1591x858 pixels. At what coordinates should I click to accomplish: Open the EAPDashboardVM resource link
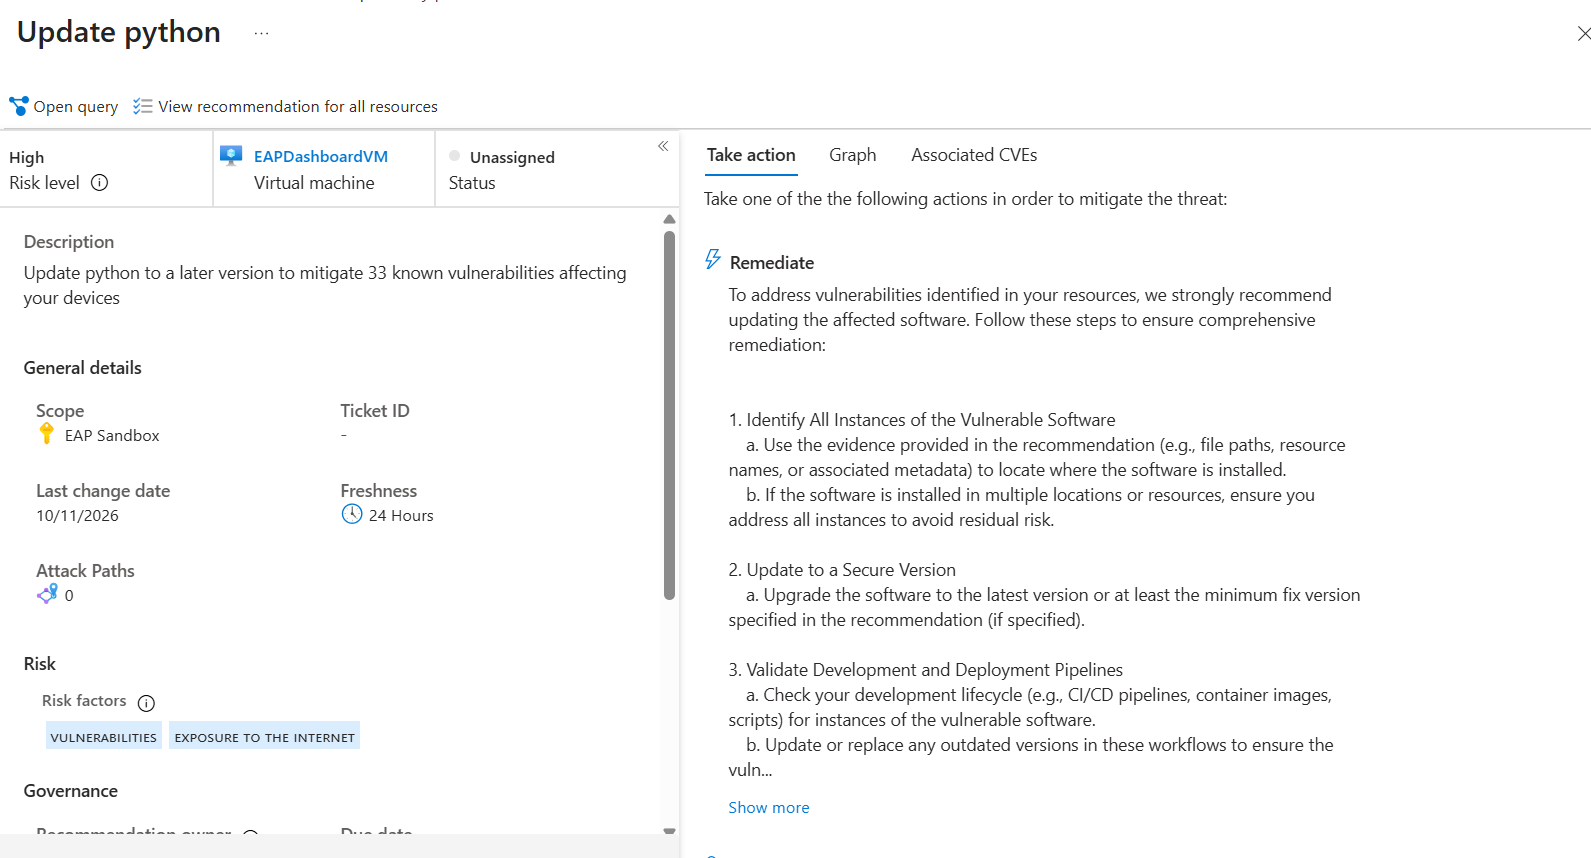click(321, 157)
